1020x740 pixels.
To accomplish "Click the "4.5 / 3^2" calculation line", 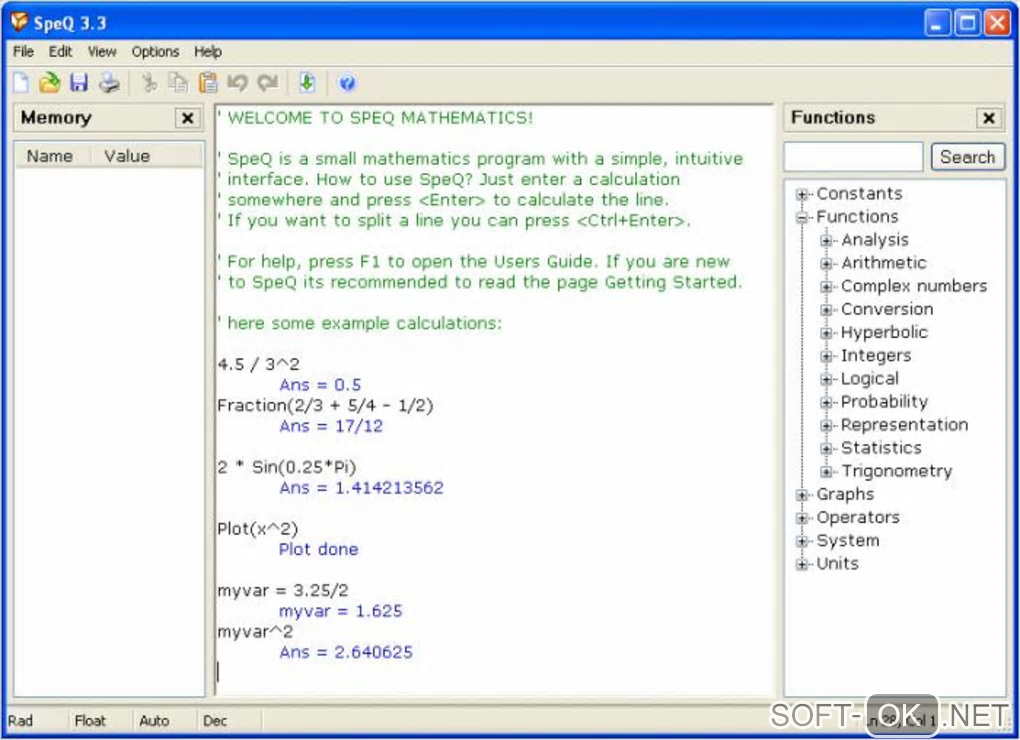I will tap(258, 364).
